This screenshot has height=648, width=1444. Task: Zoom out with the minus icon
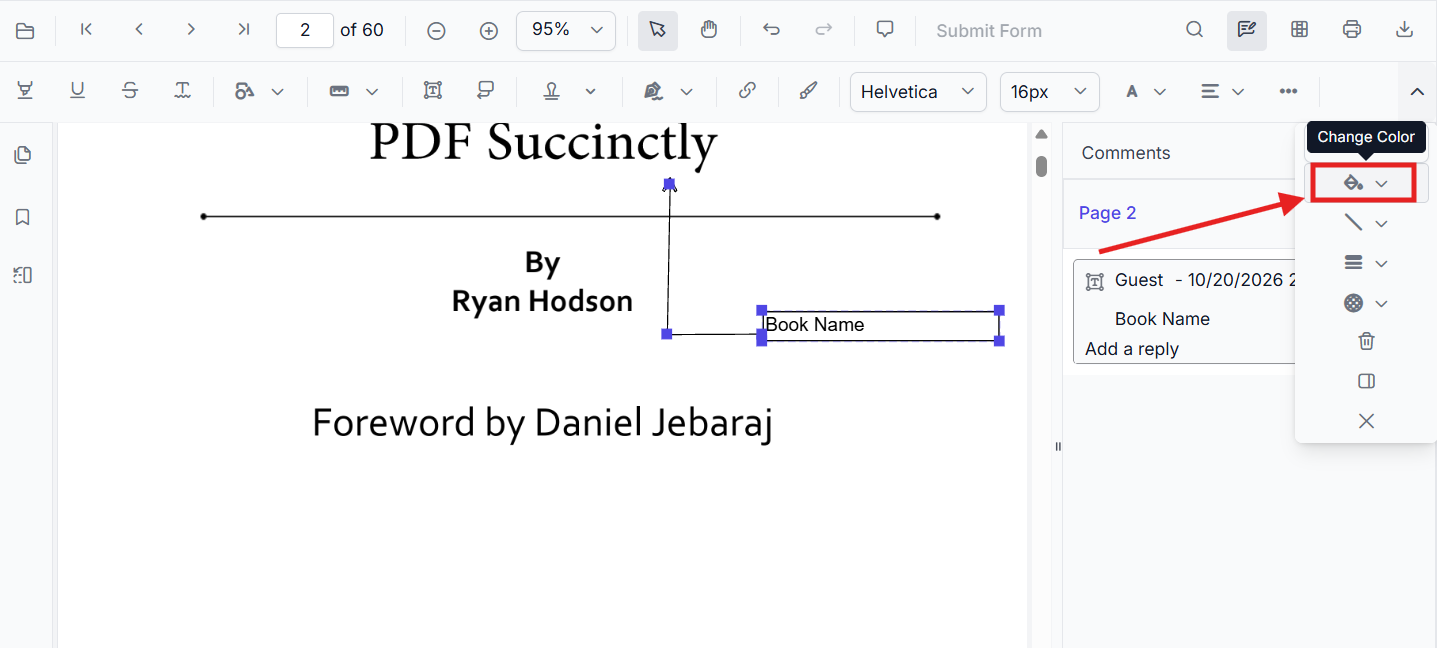point(436,31)
